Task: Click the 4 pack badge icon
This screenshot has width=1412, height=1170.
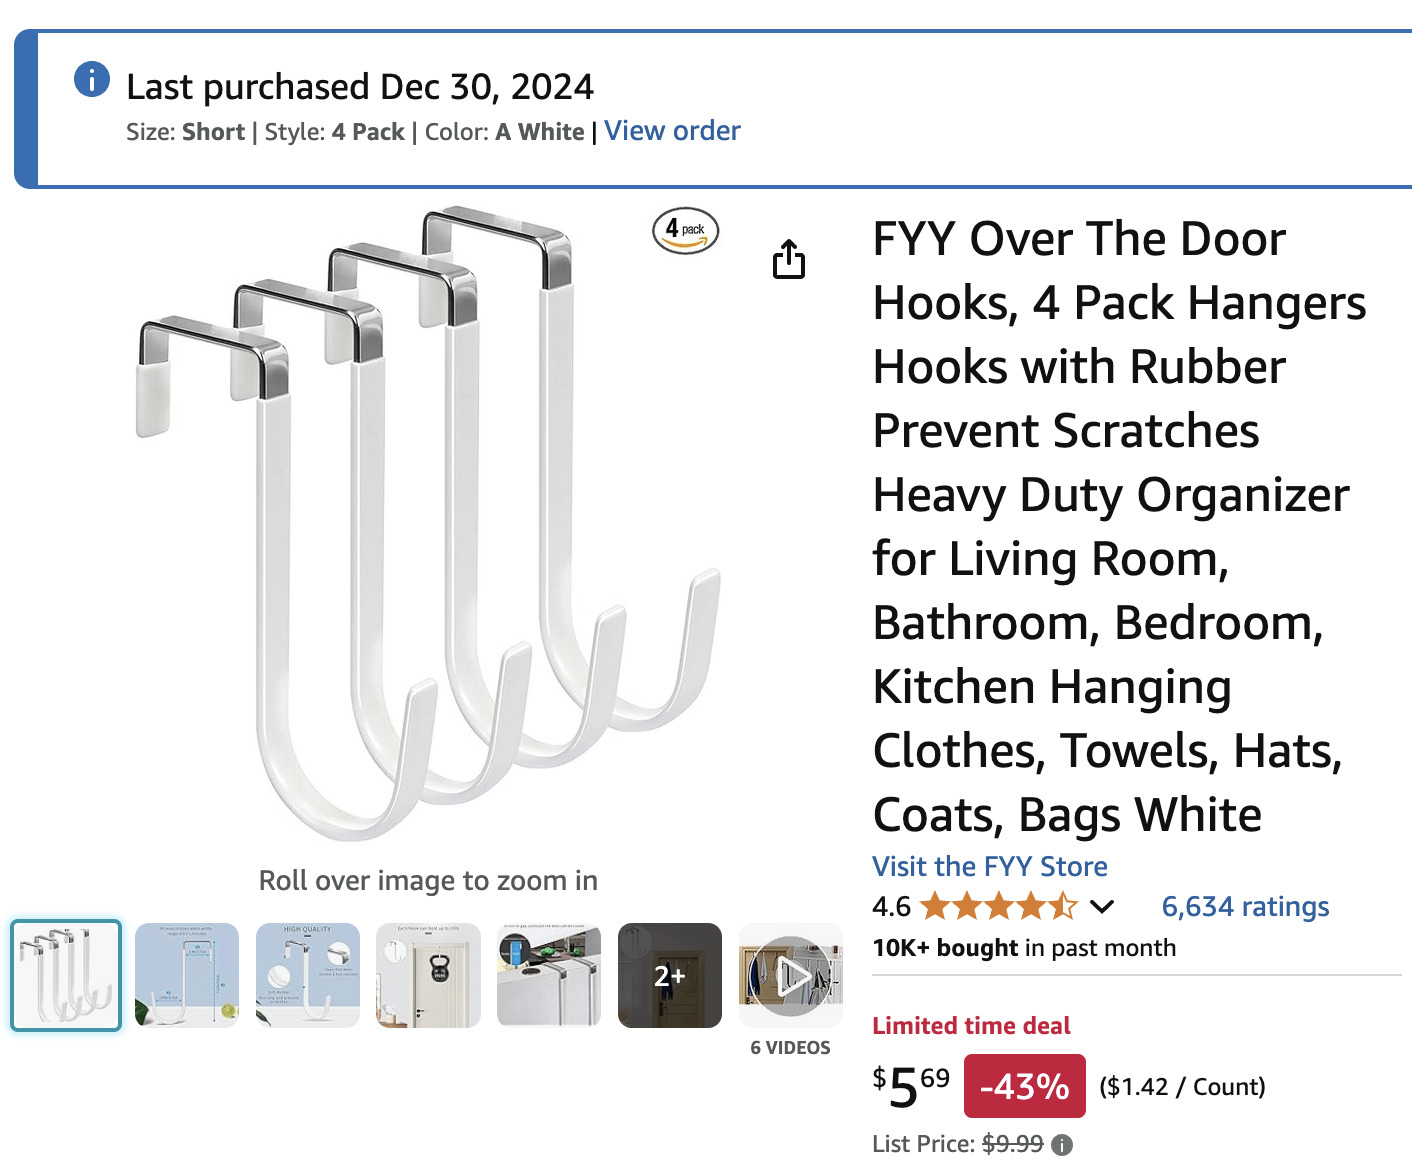Action: click(x=685, y=230)
